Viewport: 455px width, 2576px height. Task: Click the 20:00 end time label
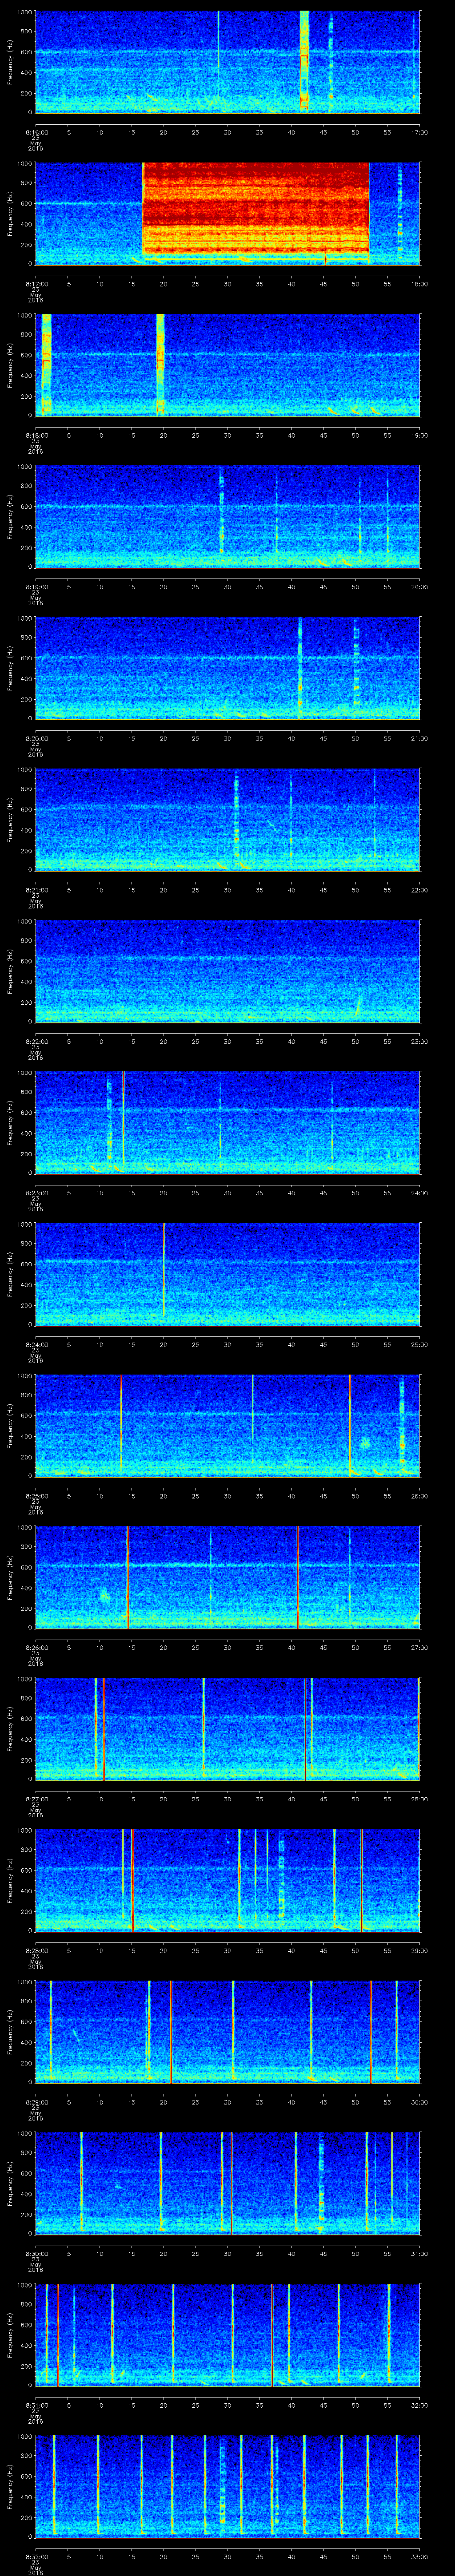click(419, 587)
